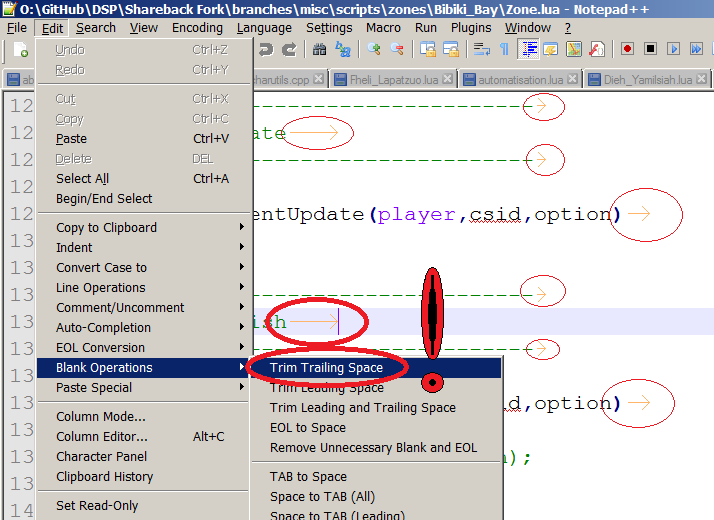The width and height of the screenshot is (714, 520).
Task: Open the Plugins menu
Action: coord(471,28)
